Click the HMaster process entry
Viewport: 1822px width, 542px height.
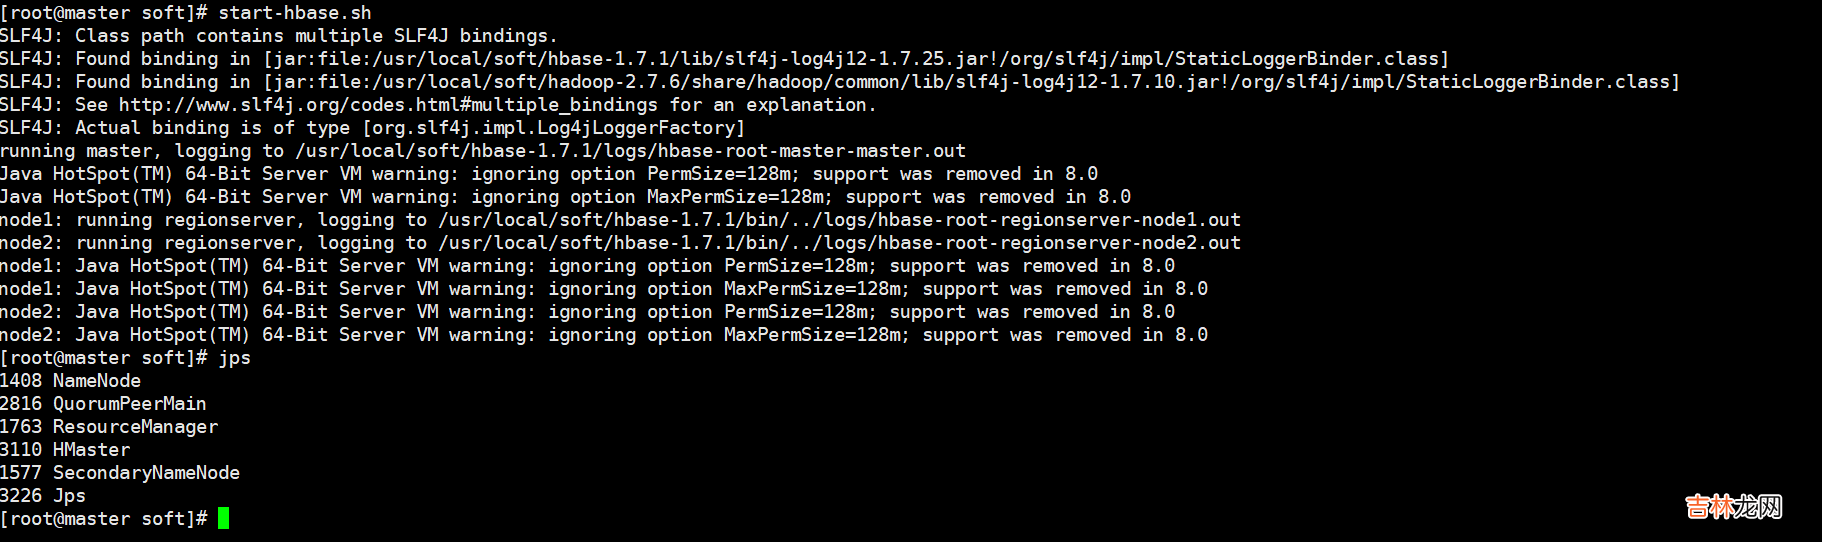pos(91,450)
